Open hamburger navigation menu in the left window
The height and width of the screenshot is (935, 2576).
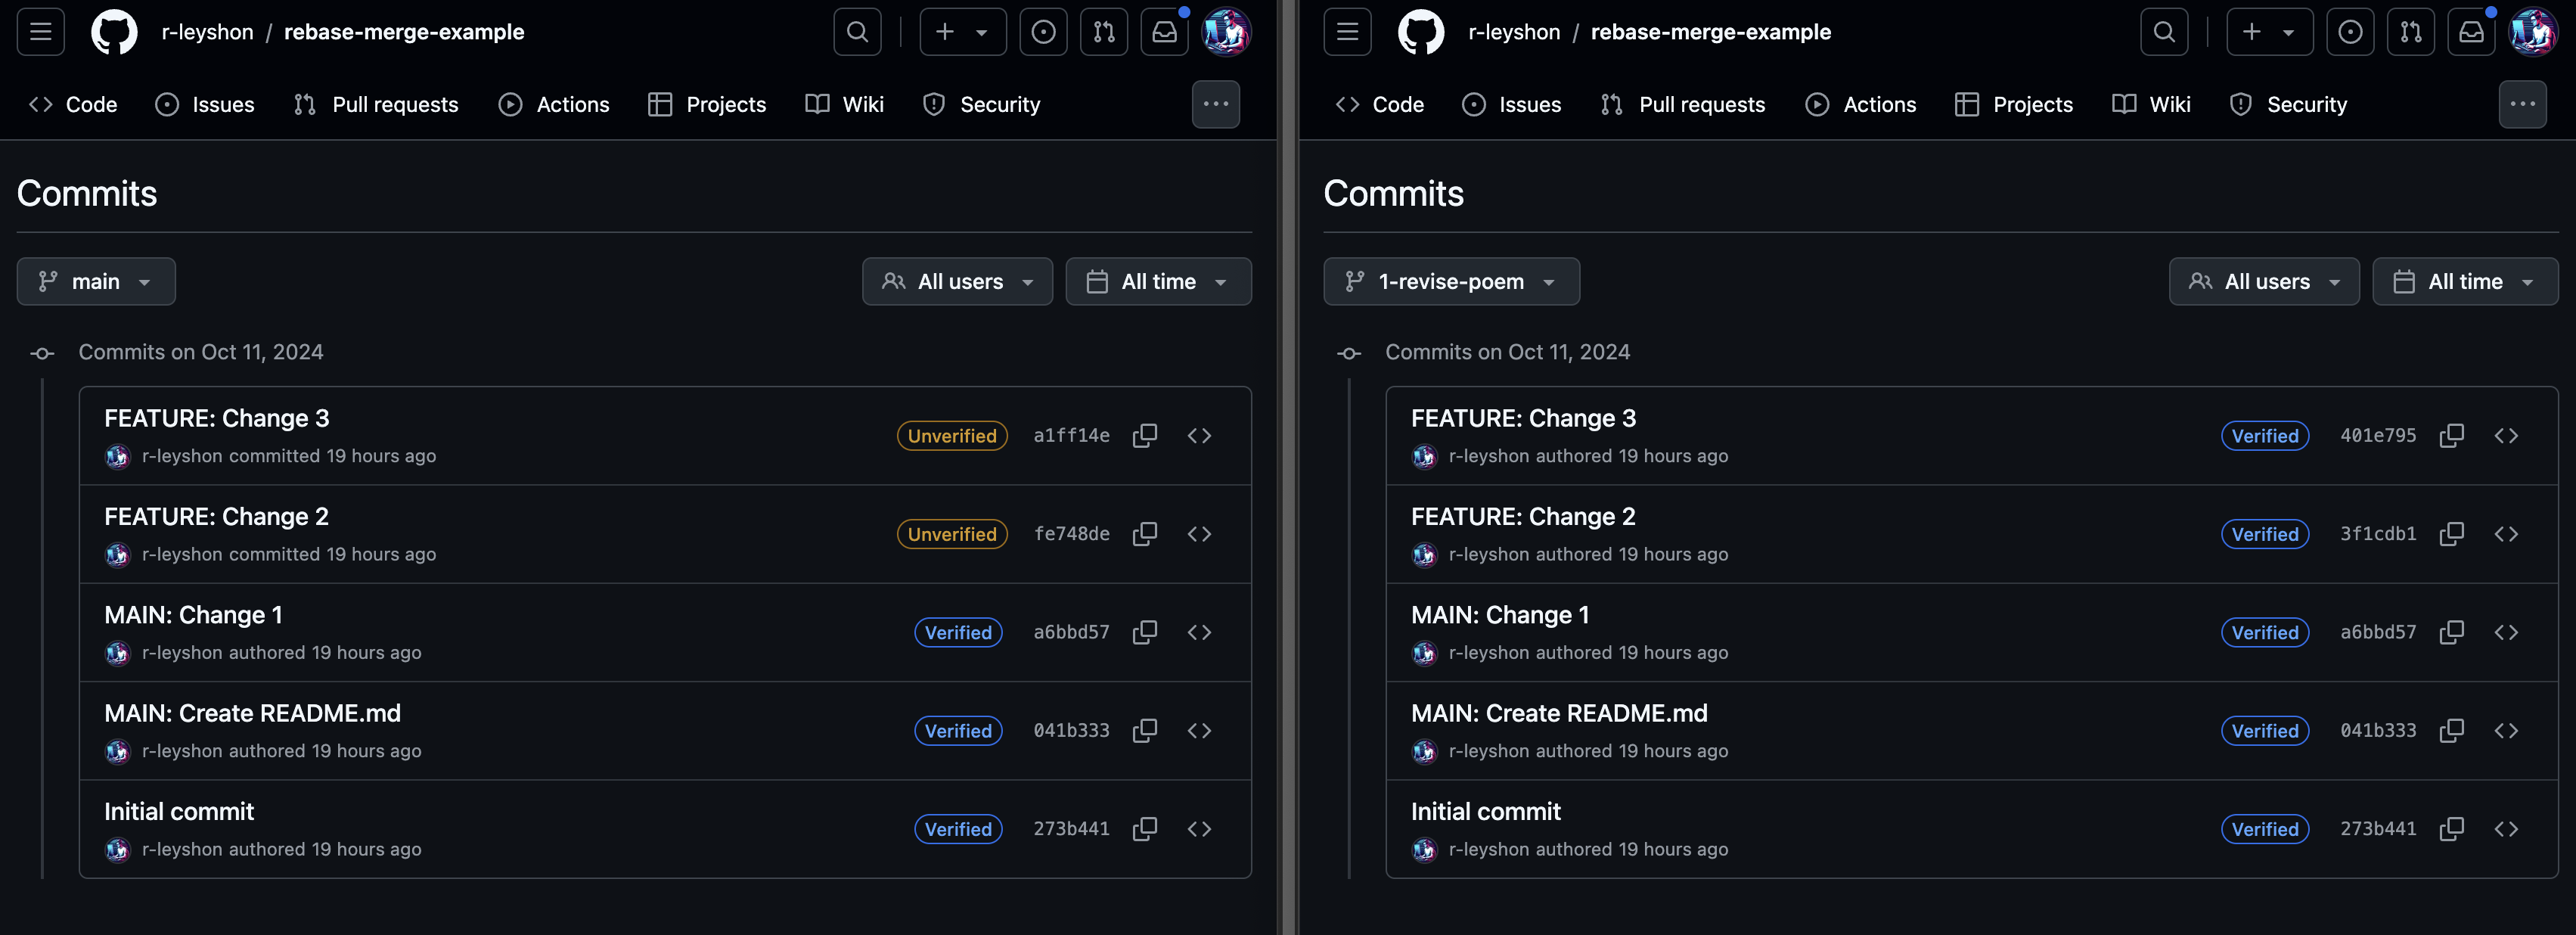point(41,32)
